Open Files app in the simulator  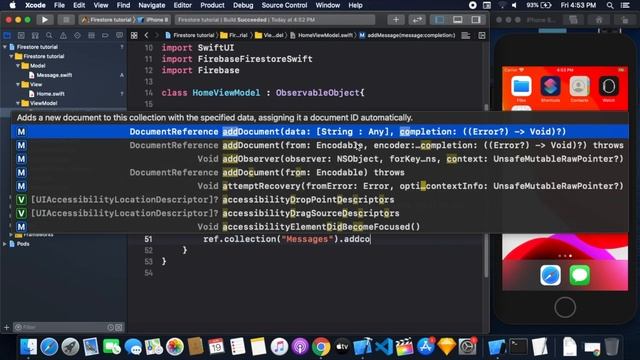[521, 86]
